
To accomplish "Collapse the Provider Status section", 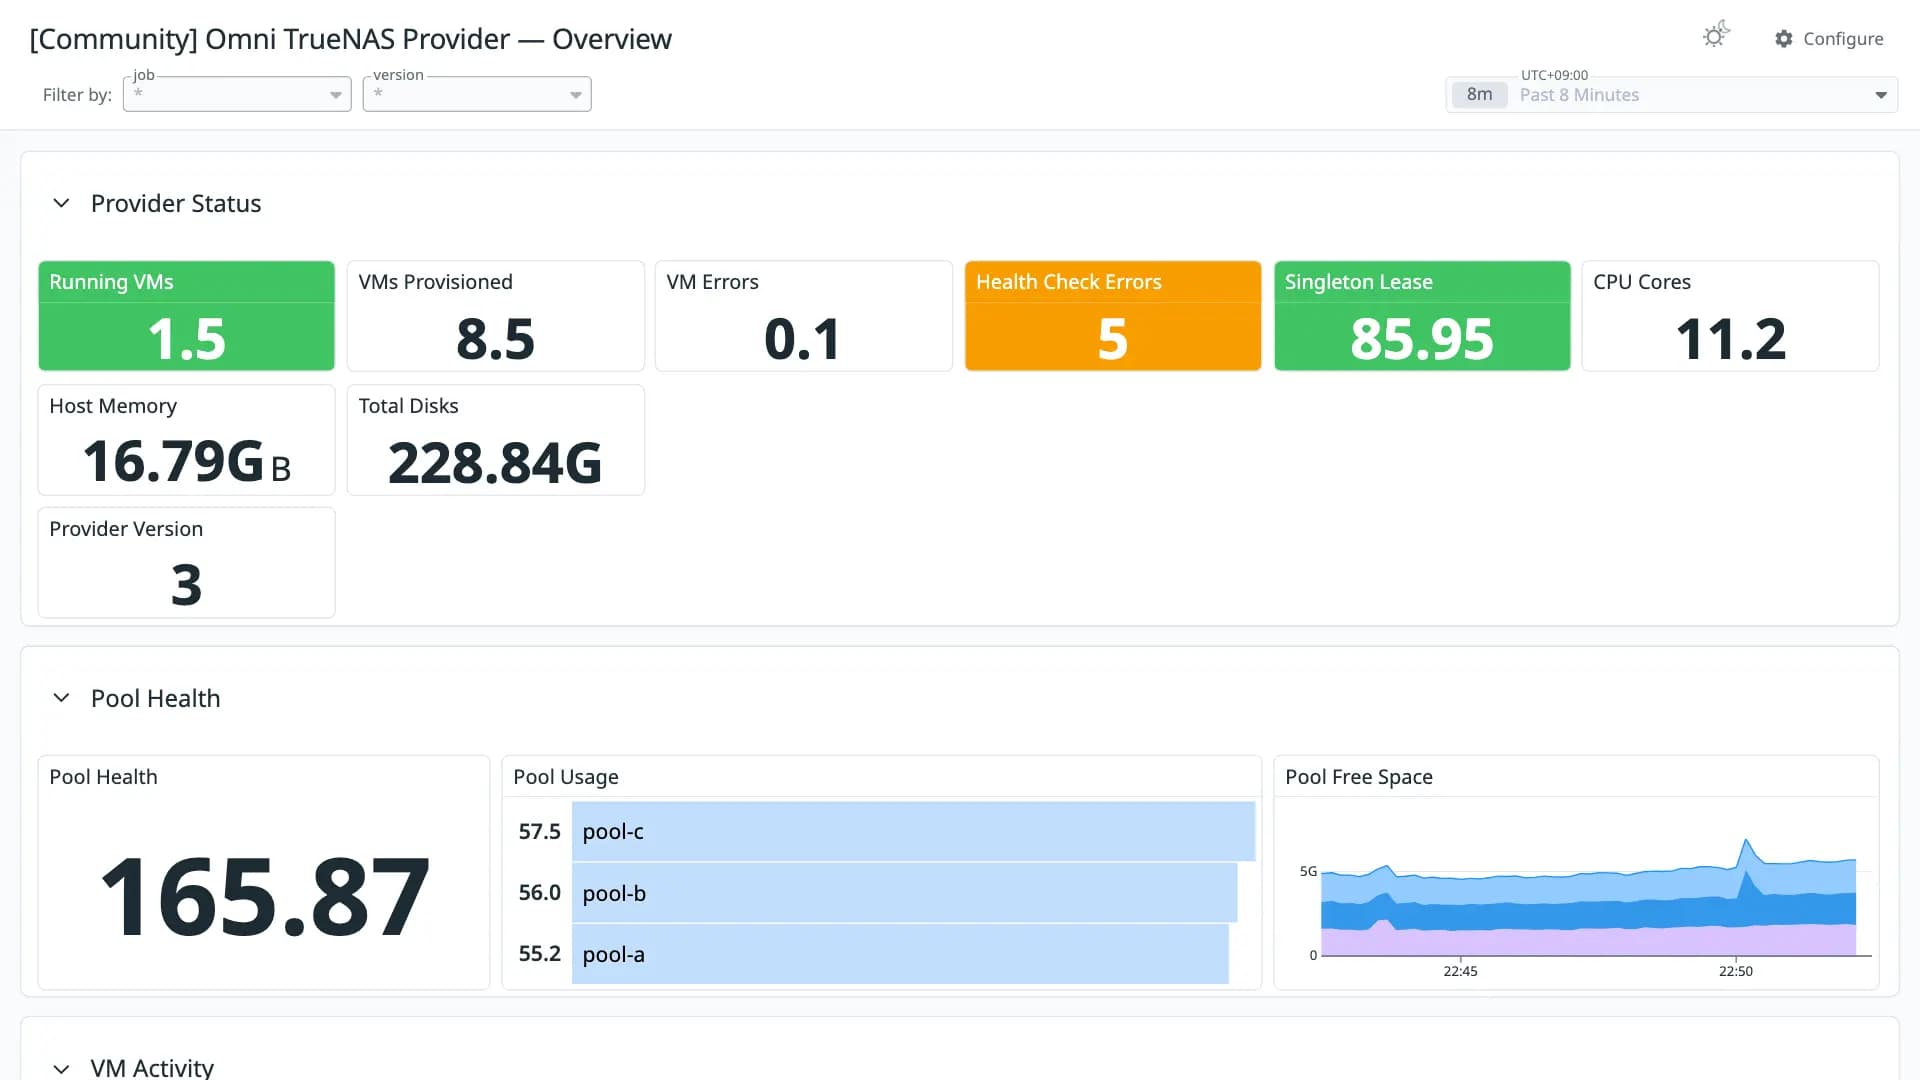I will pos(61,203).
